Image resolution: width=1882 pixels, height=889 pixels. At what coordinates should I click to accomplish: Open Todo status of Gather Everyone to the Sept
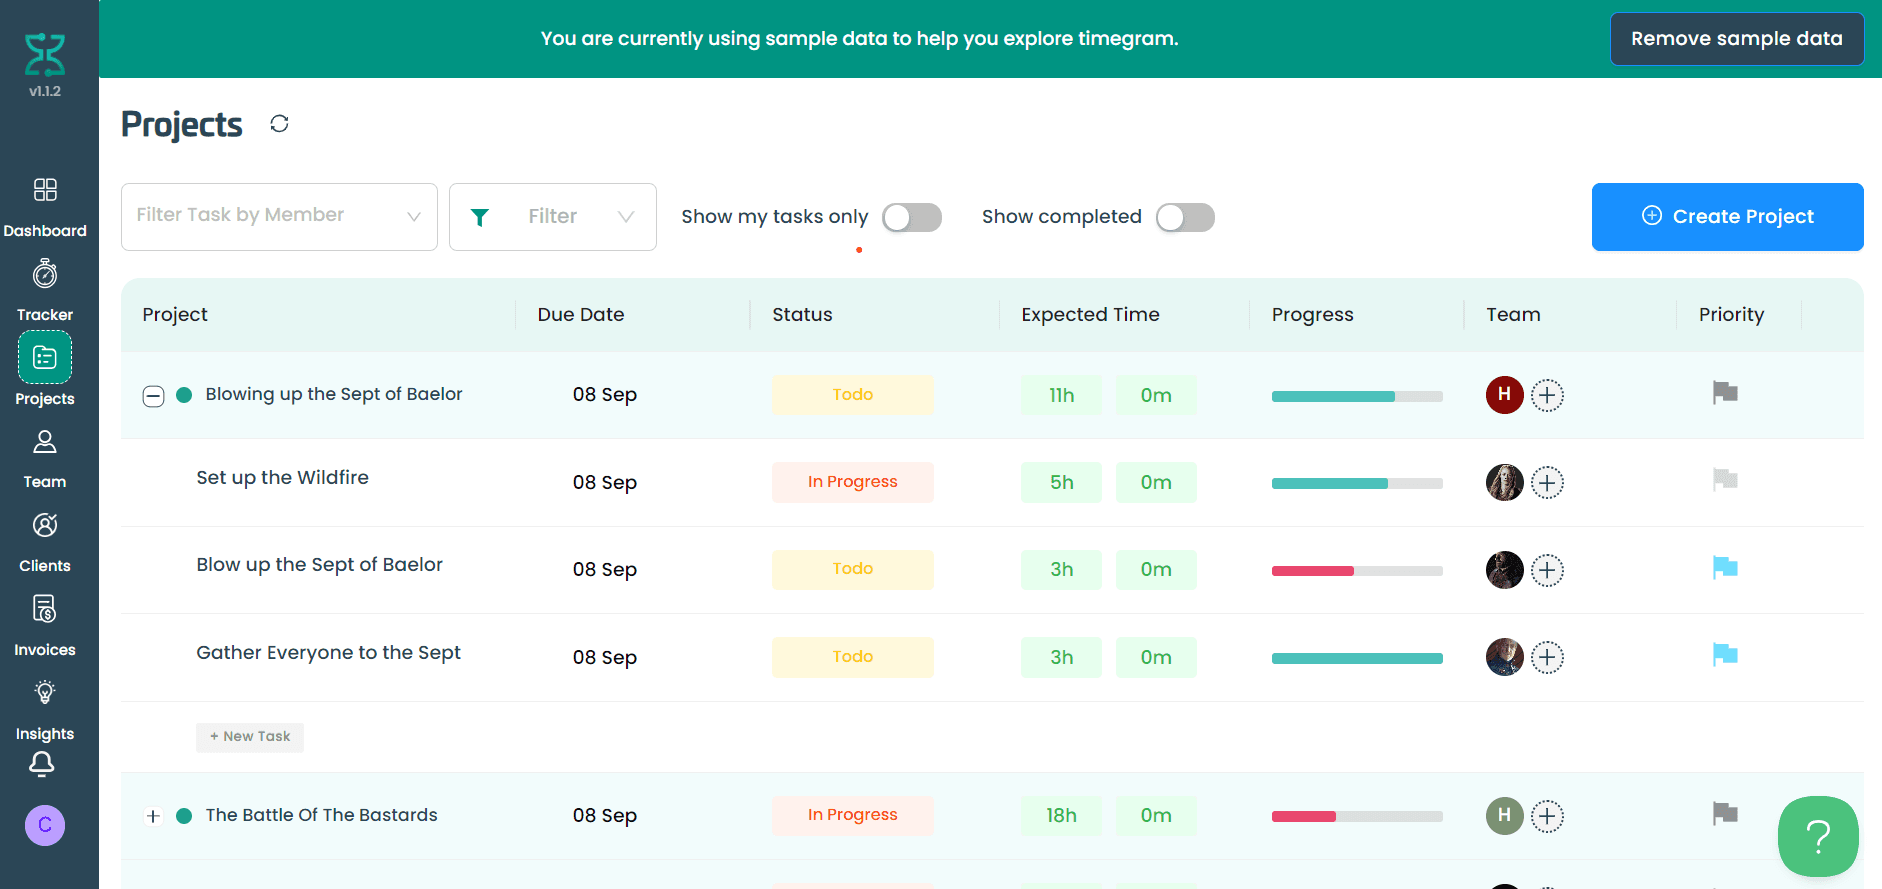tap(853, 657)
